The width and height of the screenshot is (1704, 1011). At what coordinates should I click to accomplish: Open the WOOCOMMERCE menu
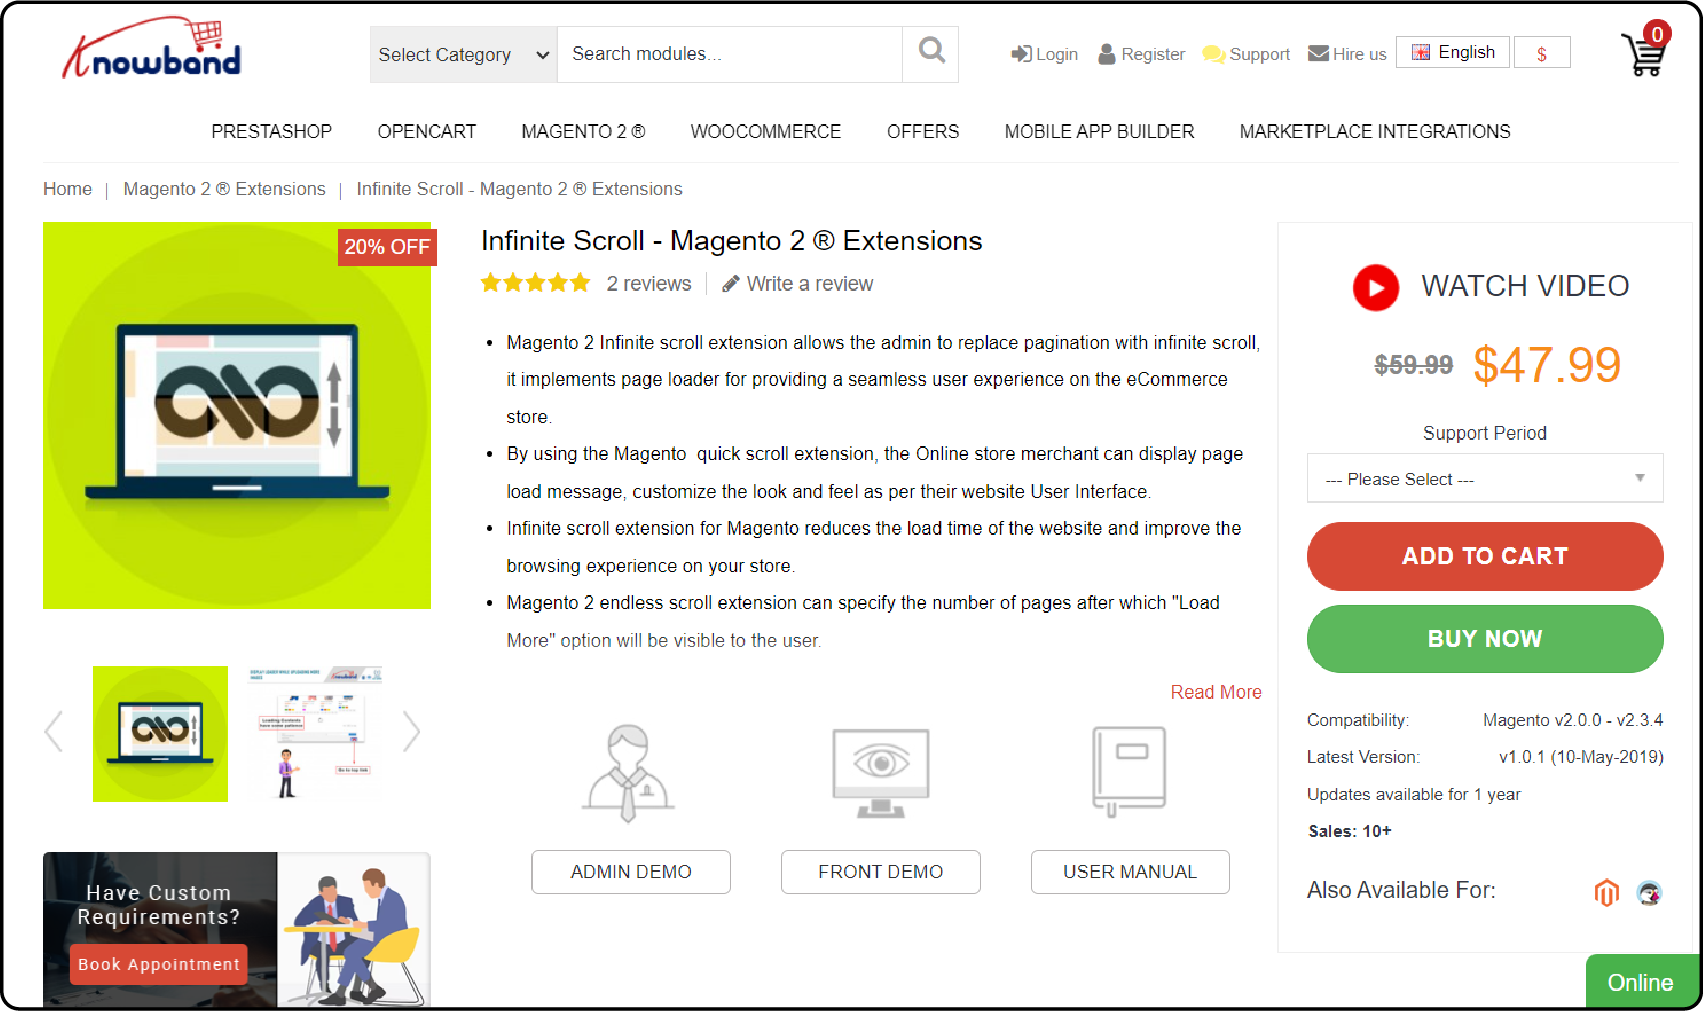[766, 131]
